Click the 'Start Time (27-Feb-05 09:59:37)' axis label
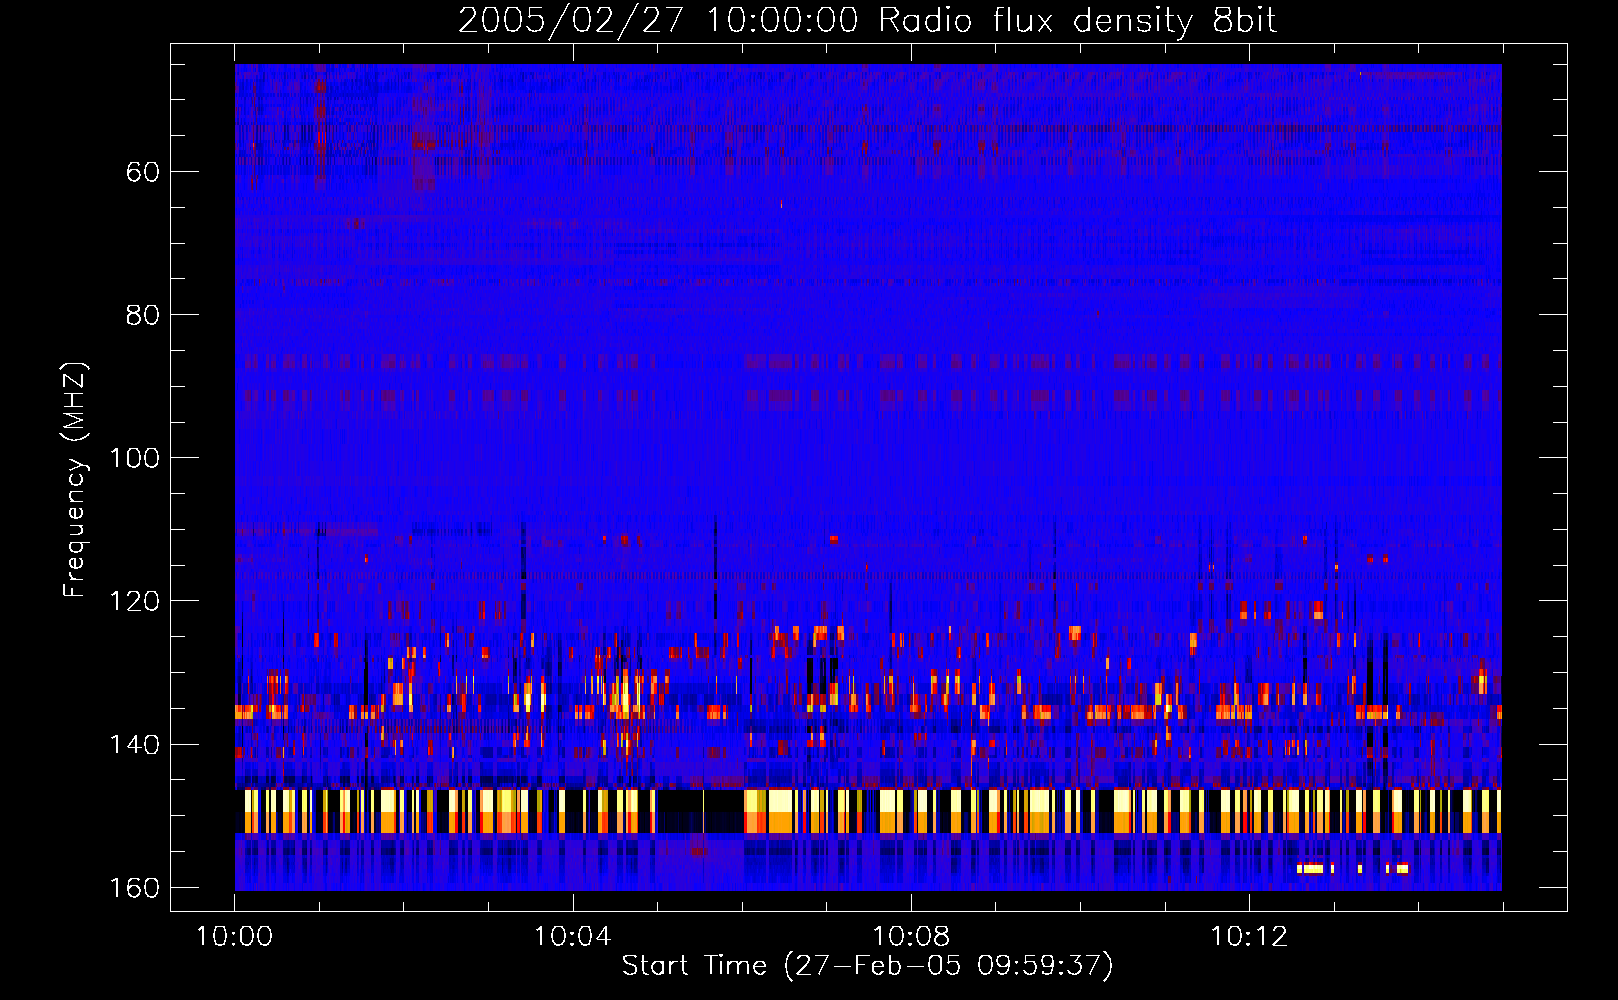 [x=867, y=965]
